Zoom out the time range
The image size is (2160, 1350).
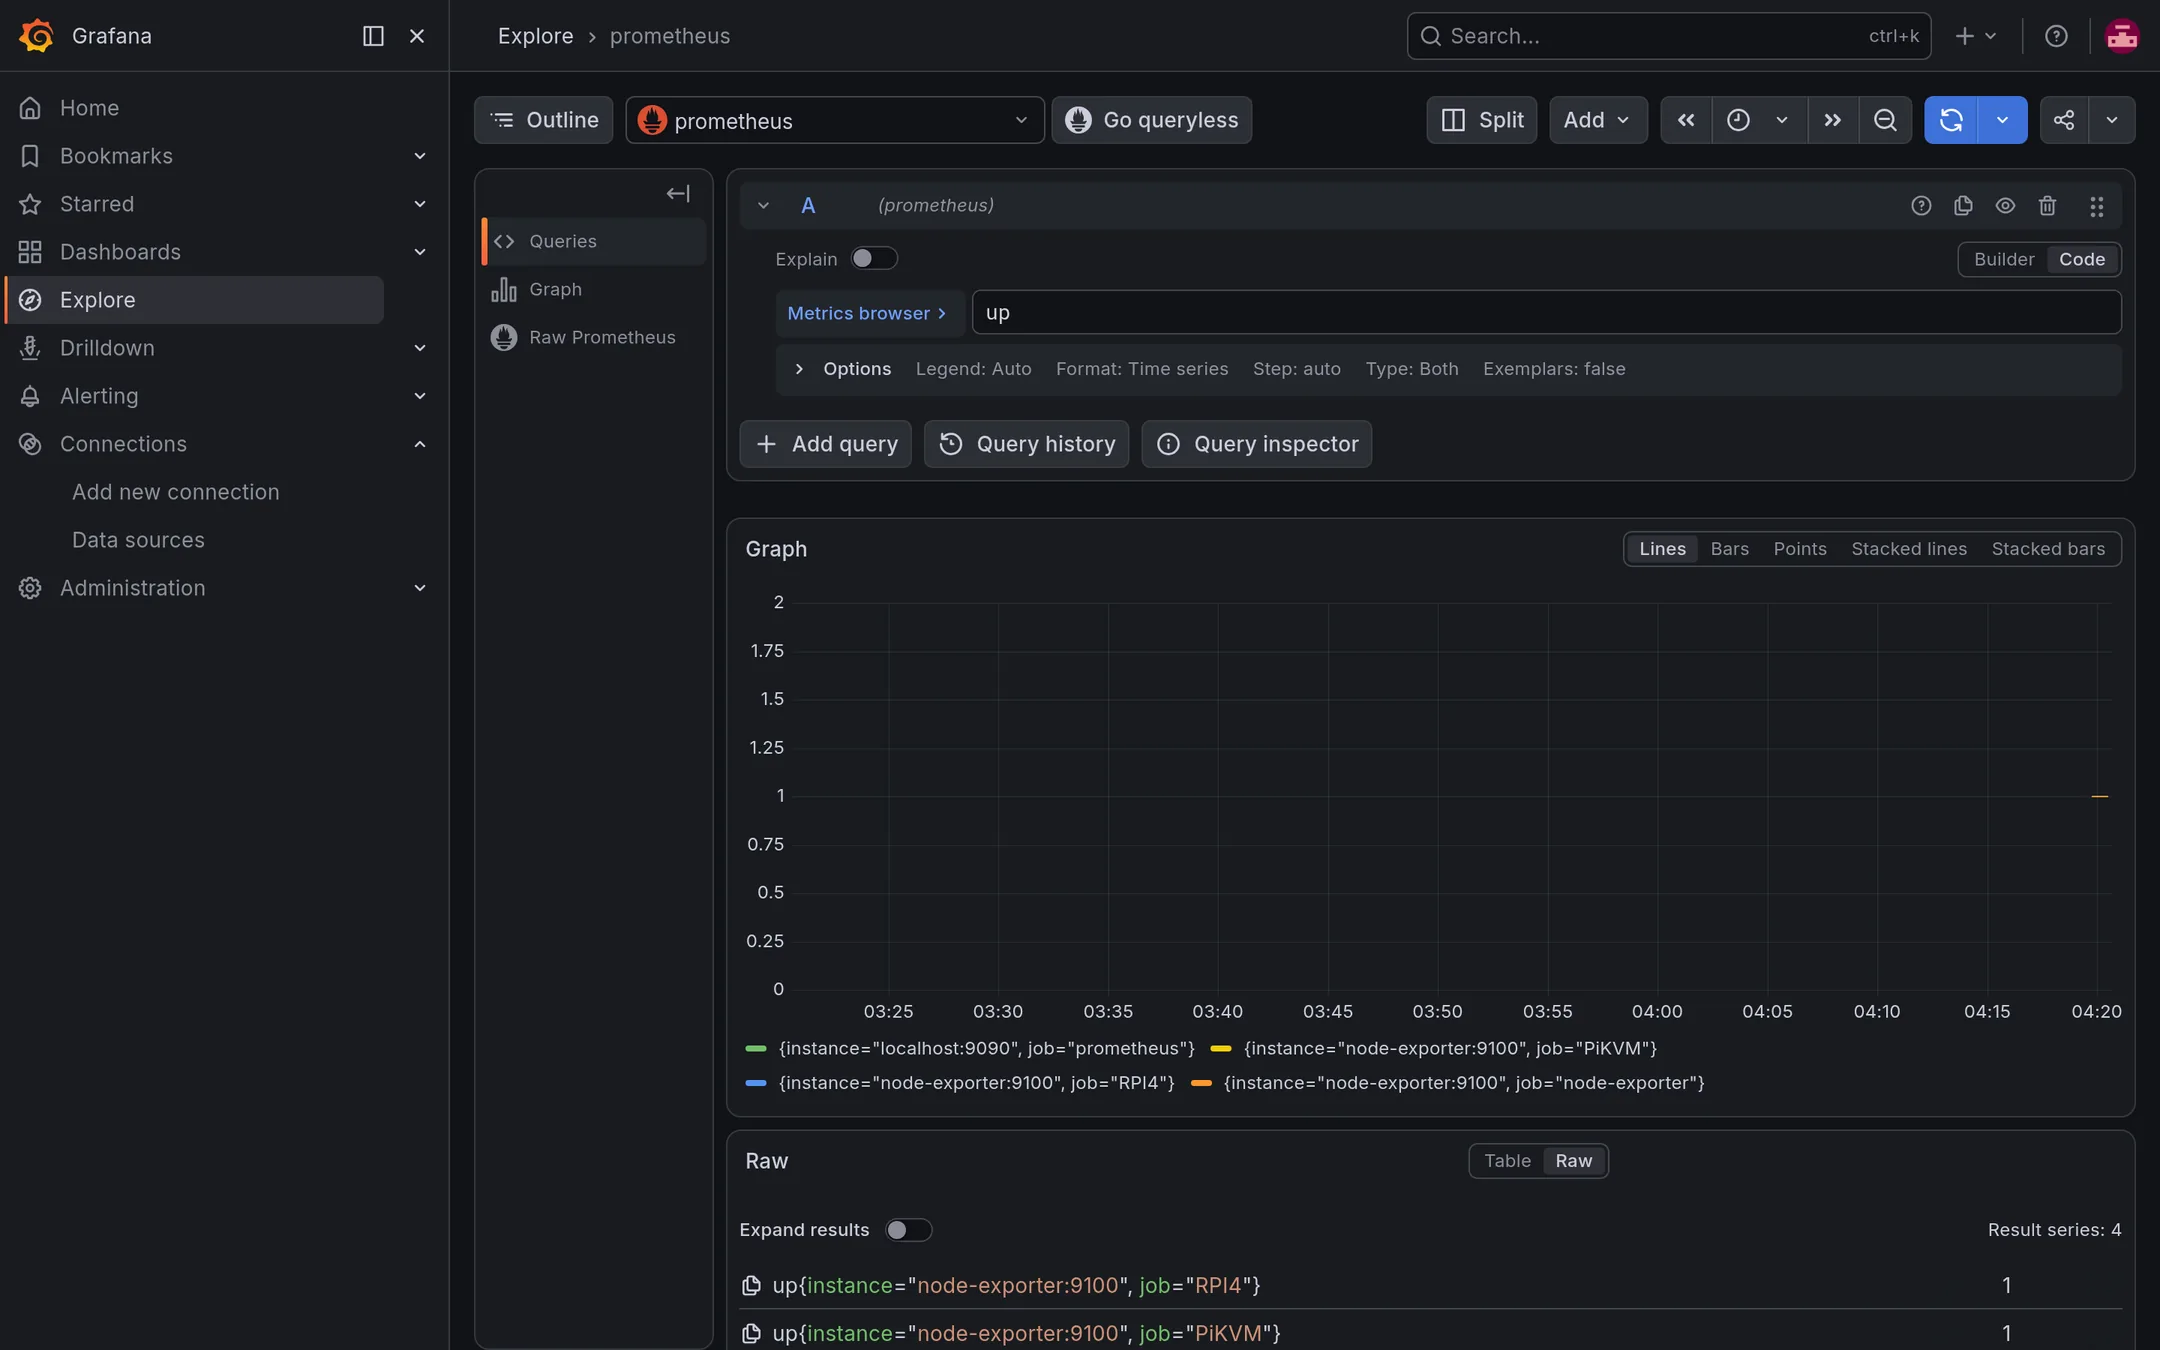pyautogui.click(x=1885, y=120)
